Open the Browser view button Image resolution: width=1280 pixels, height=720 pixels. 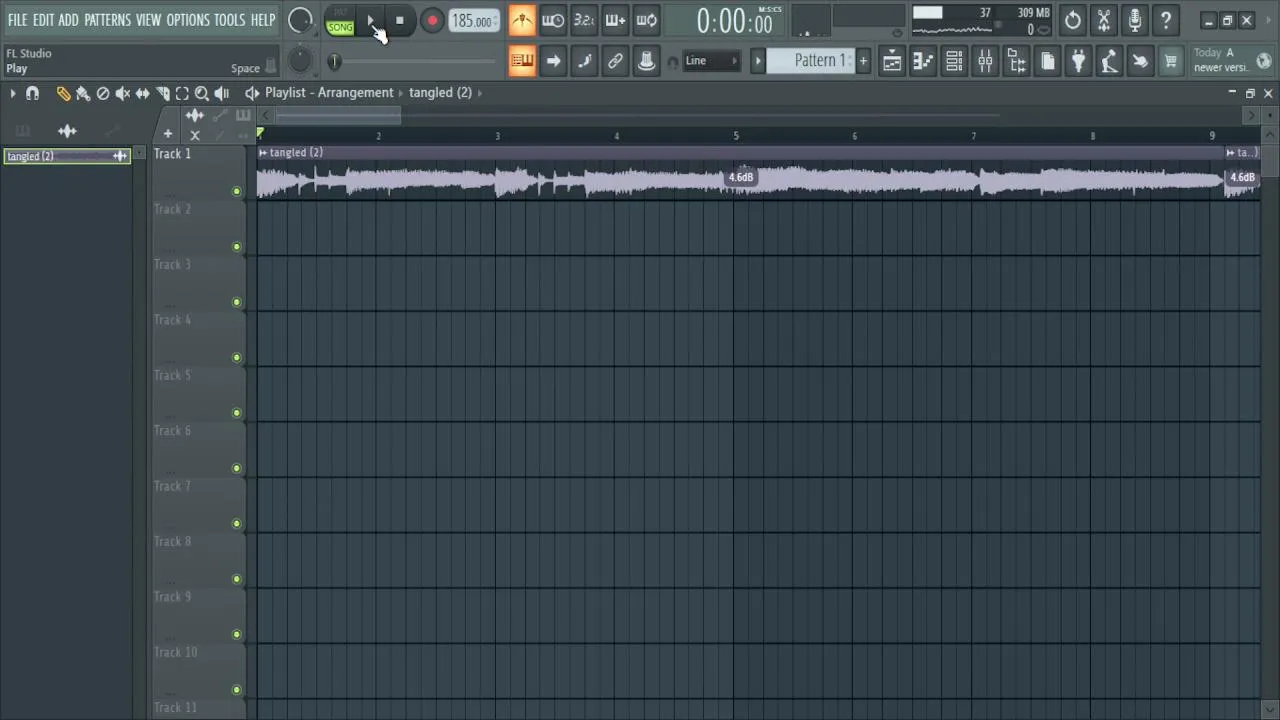(1016, 62)
